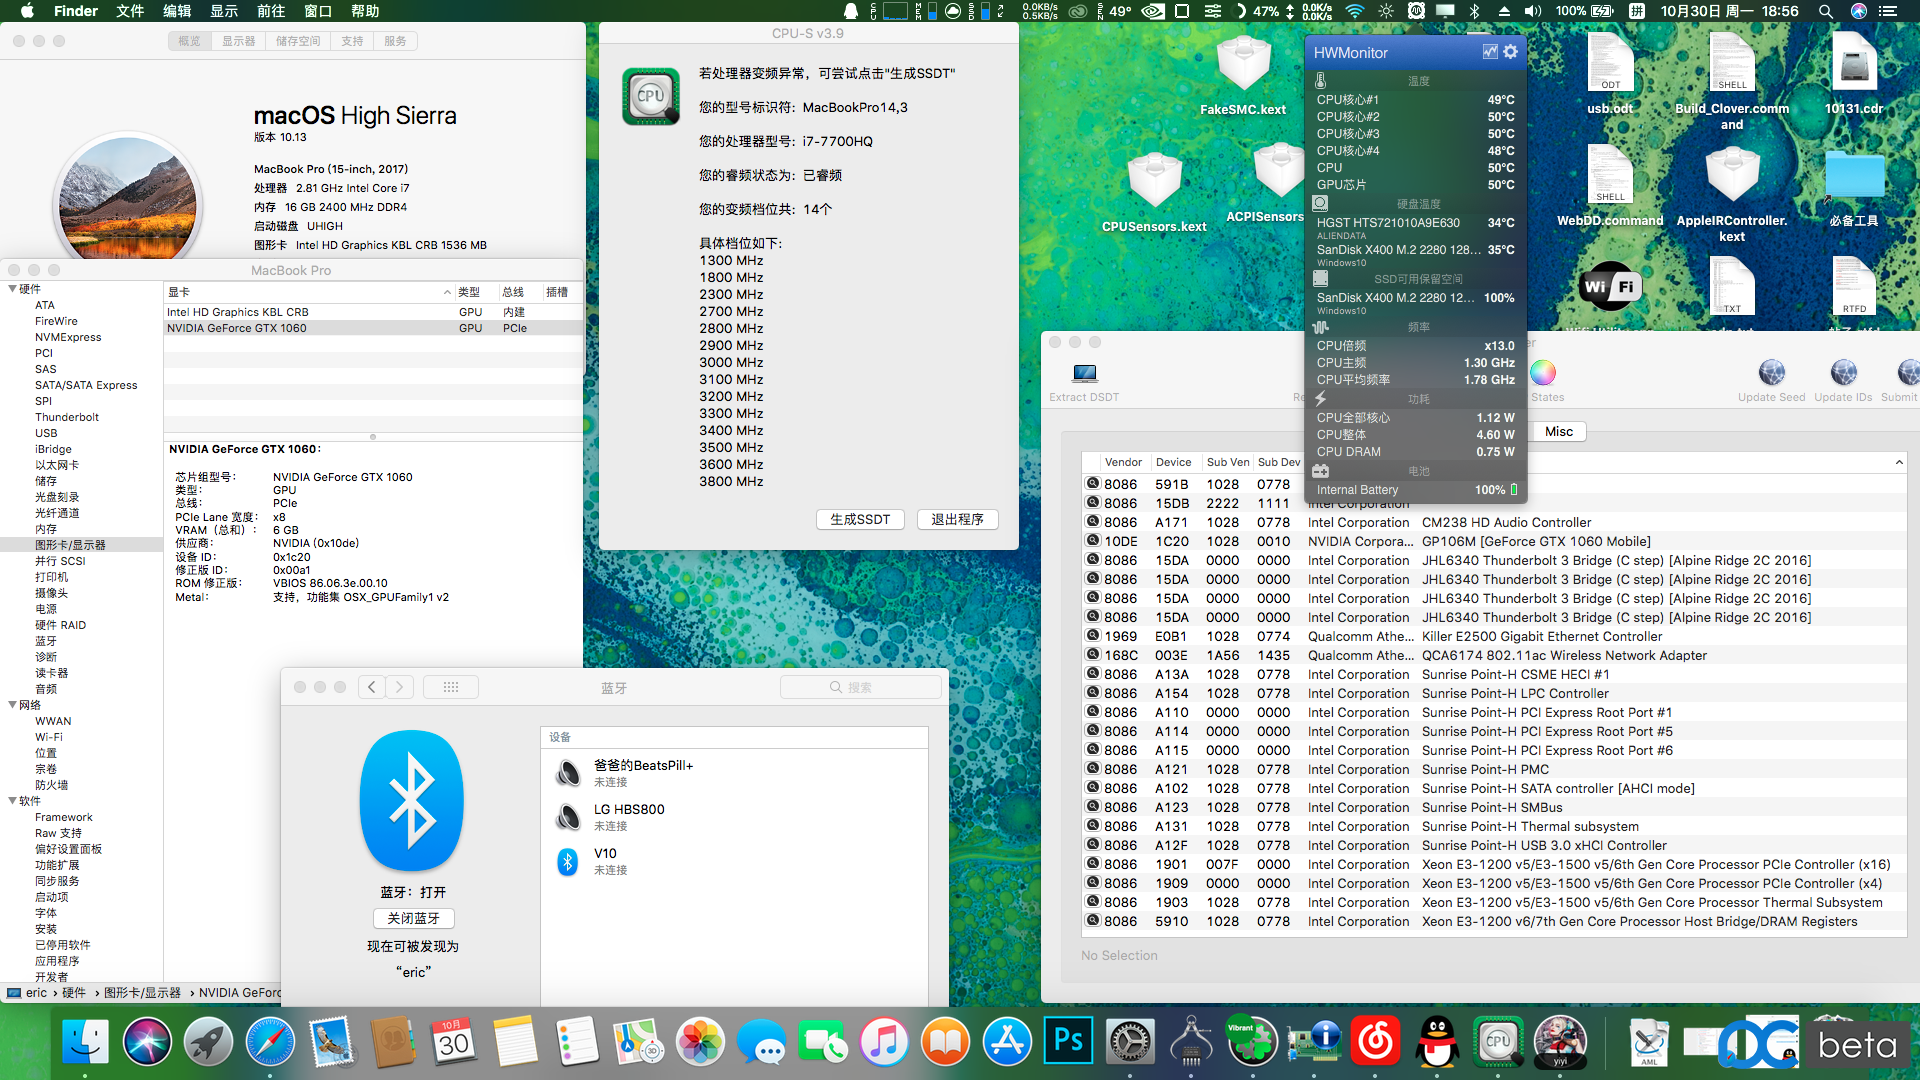Screen dimensions: 1920x1080
Task: Open Calendar showing 30 in Dock
Action: (x=454, y=1043)
